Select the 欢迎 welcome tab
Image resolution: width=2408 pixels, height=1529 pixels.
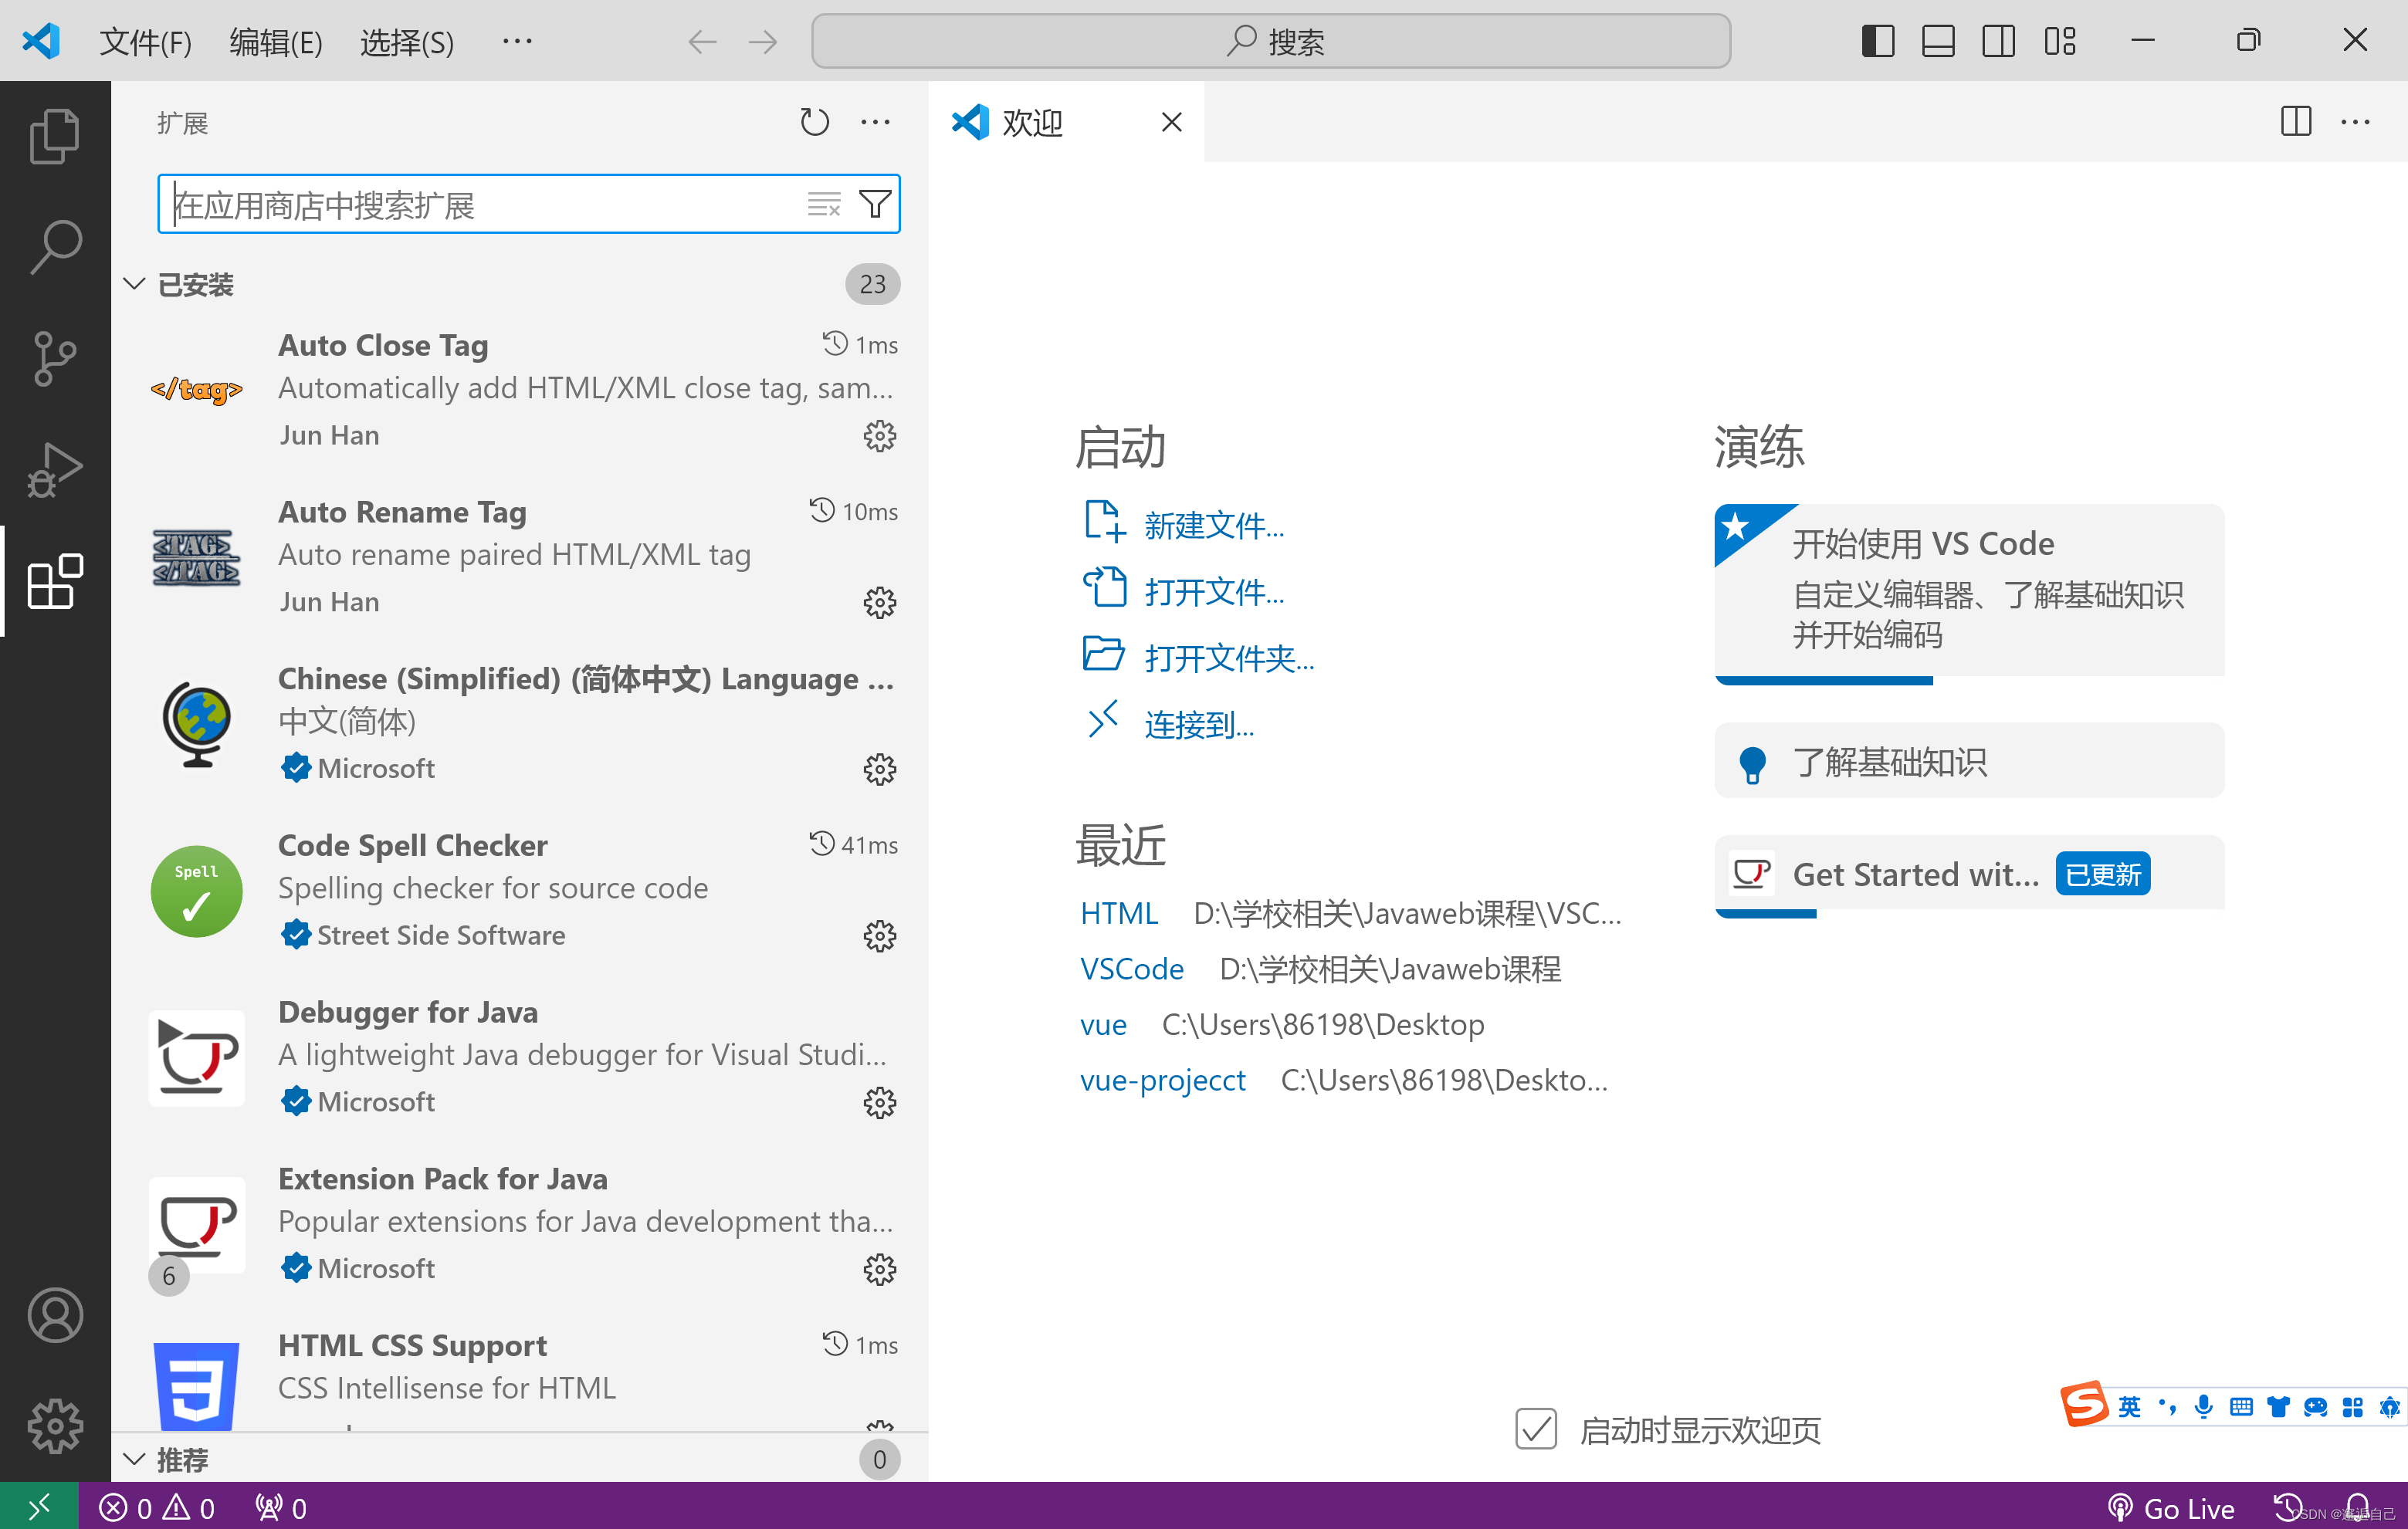point(1033,122)
